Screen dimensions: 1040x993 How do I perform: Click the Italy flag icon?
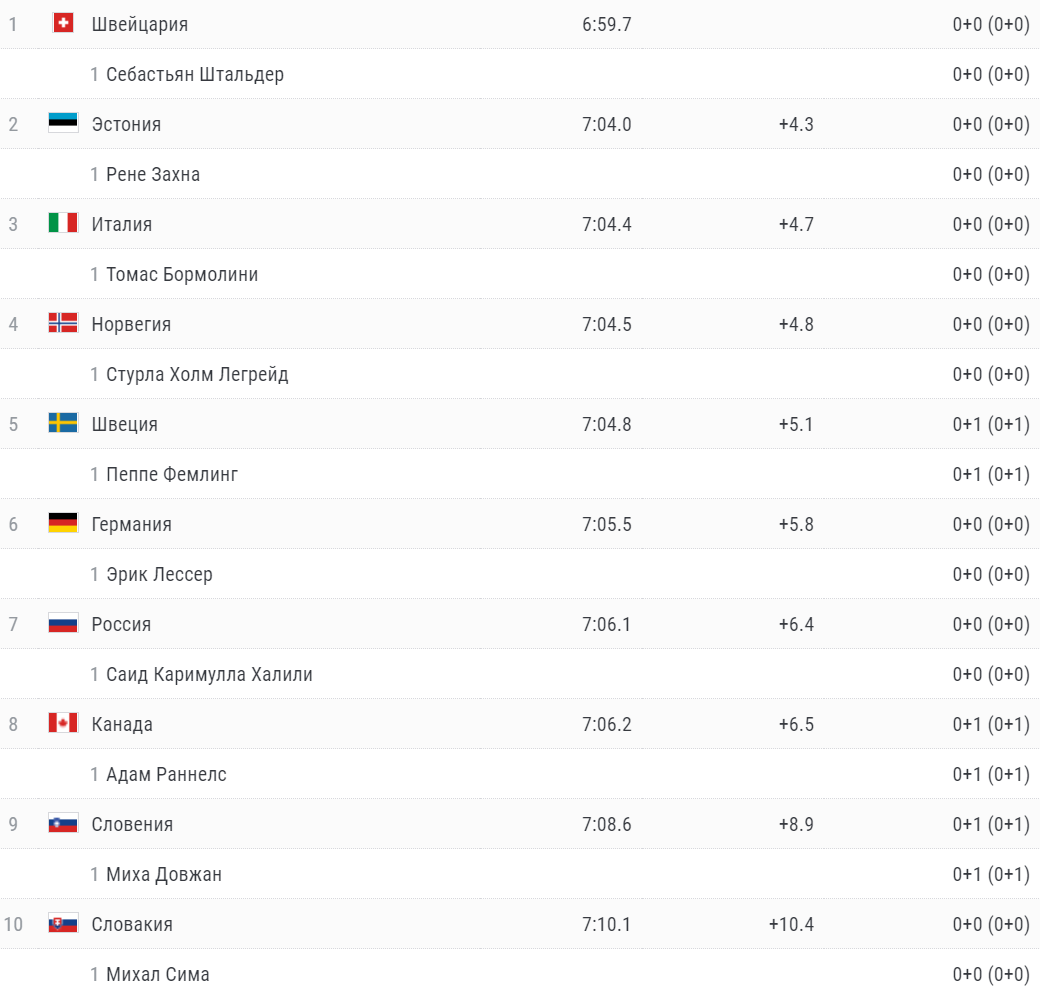click(63, 223)
